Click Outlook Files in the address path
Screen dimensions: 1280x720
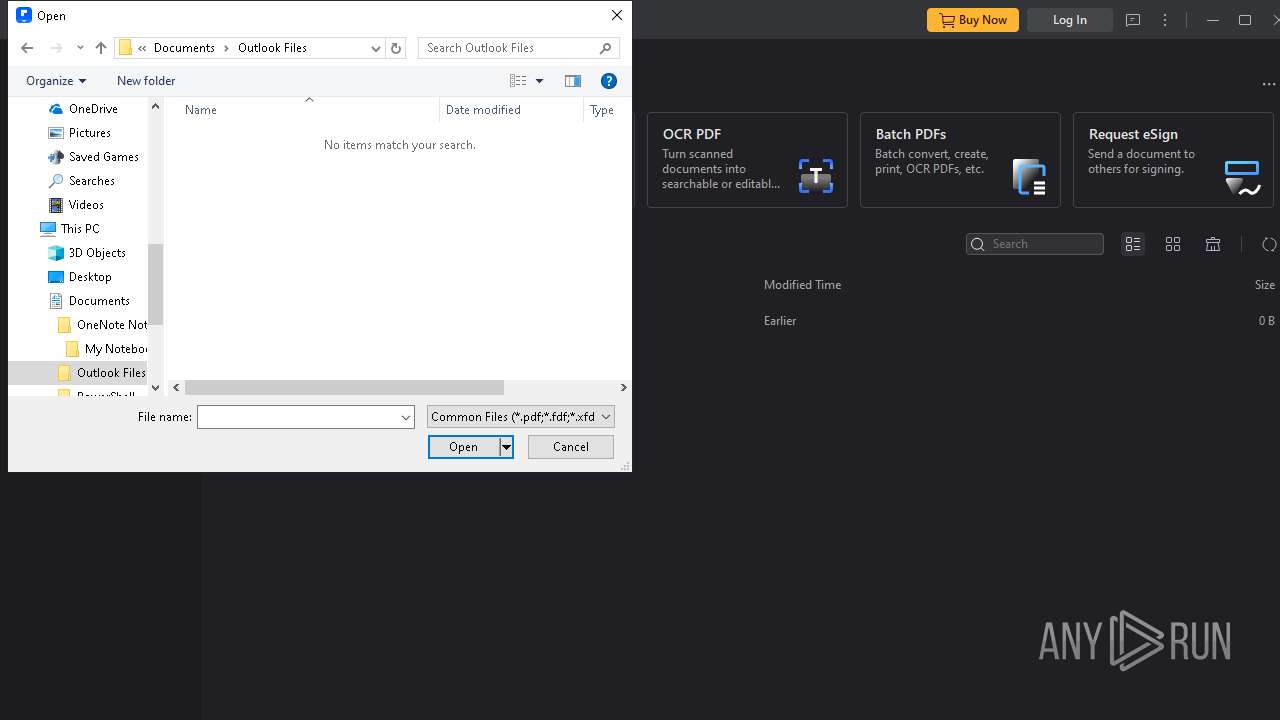click(272, 48)
